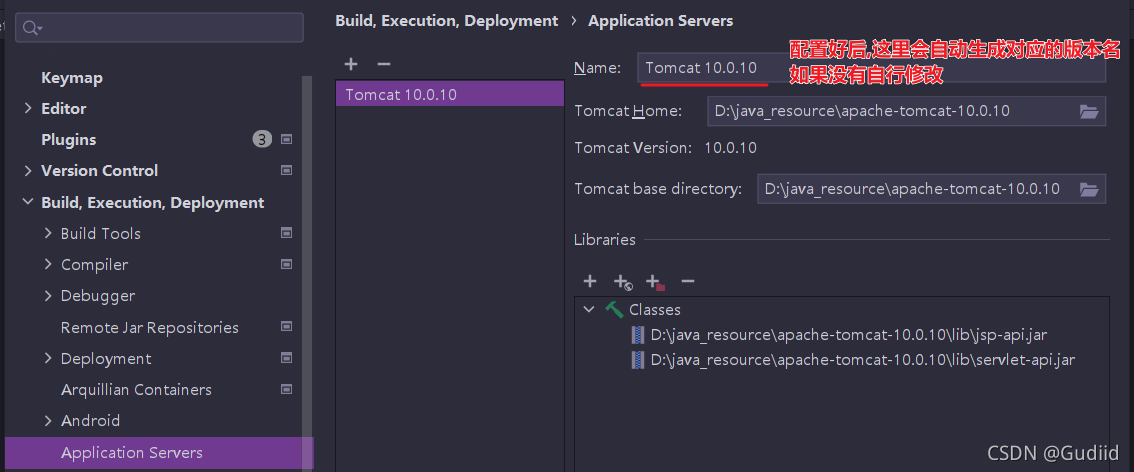Click servlet-api.jar archive icon
Viewport: 1134px width, 472px height.
point(637,359)
